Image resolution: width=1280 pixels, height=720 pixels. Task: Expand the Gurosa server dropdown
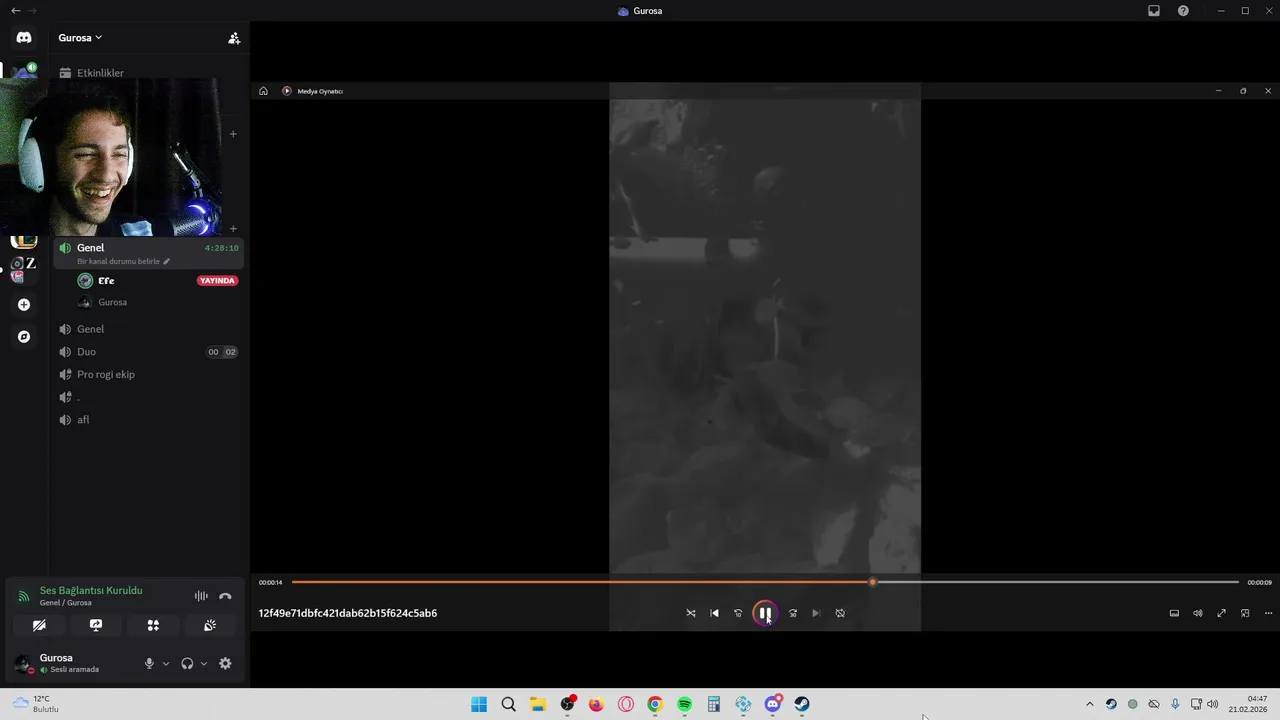80,38
